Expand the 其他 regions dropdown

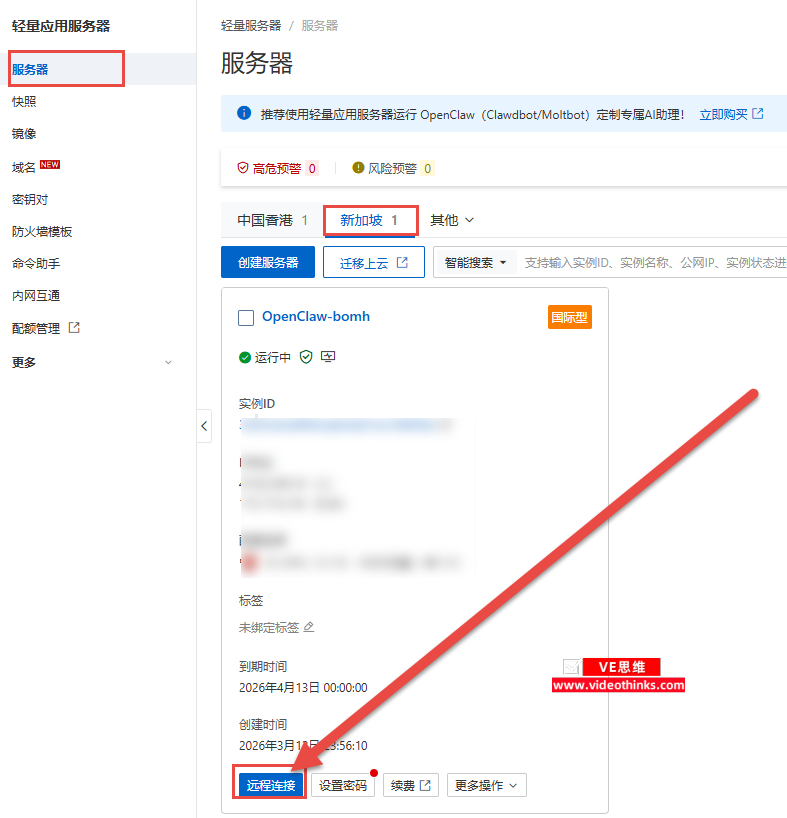[x=452, y=220]
